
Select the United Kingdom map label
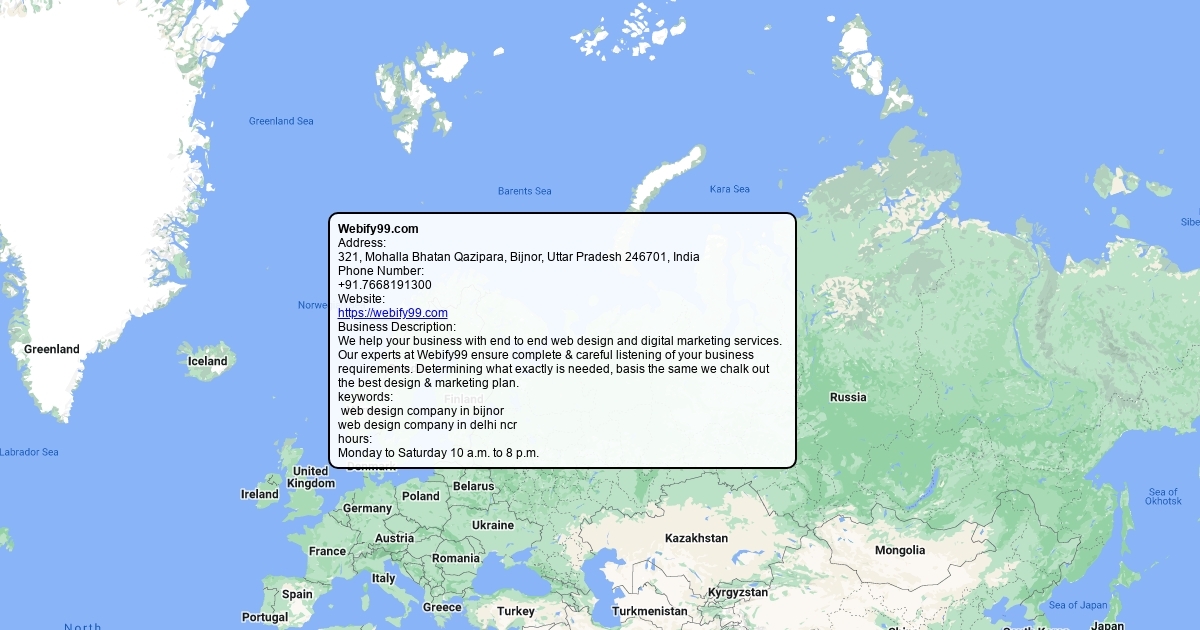coord(311,477)
